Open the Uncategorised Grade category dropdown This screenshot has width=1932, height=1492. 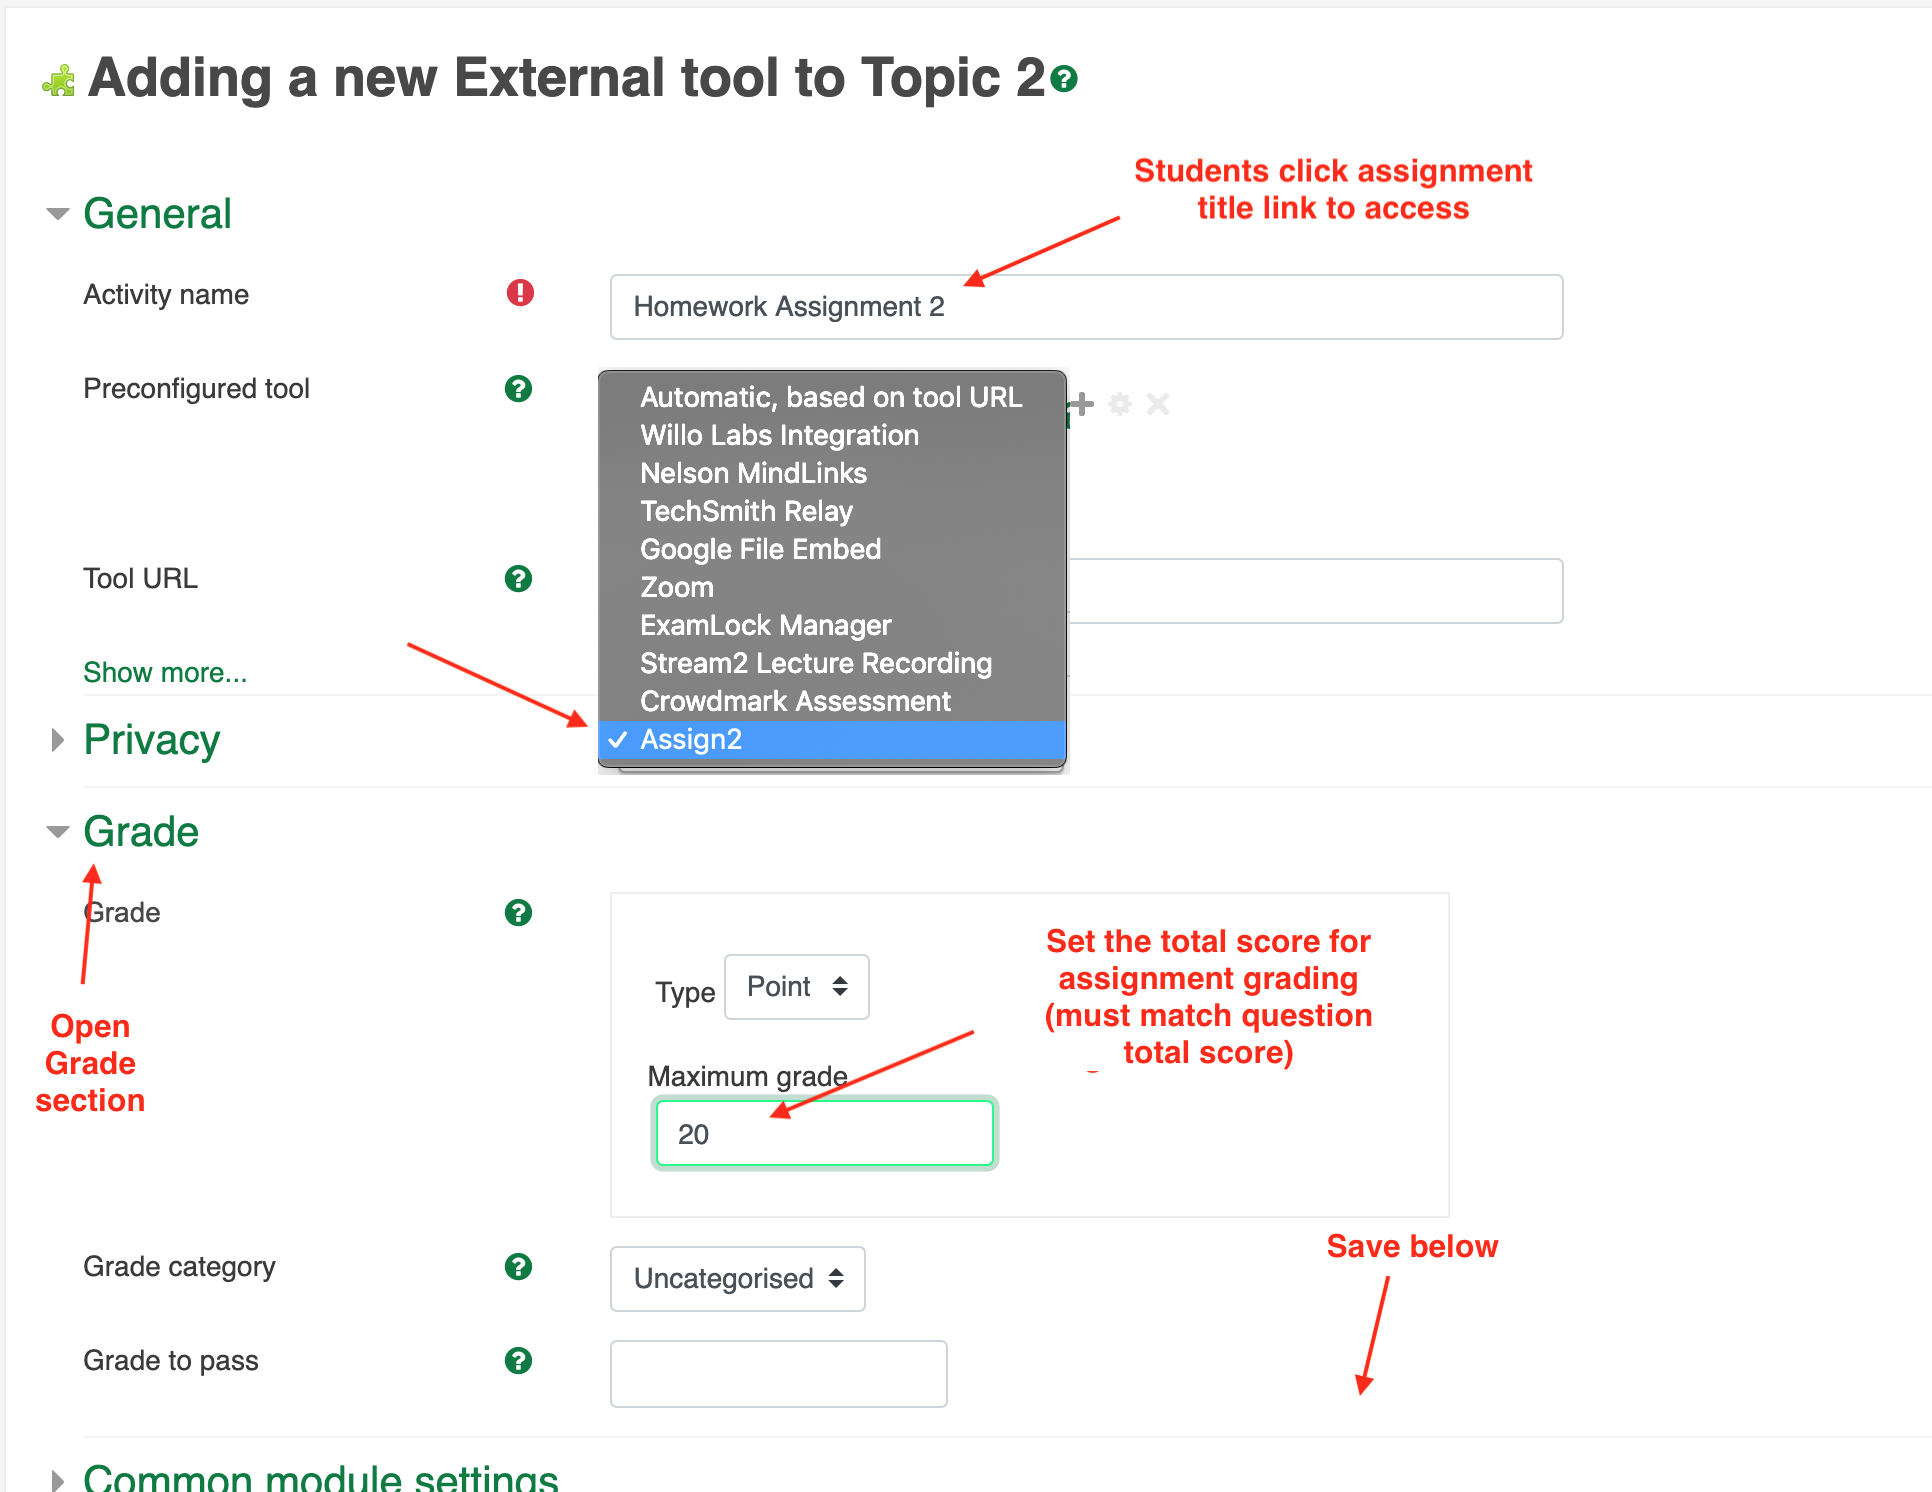[x=737, y=1278]
